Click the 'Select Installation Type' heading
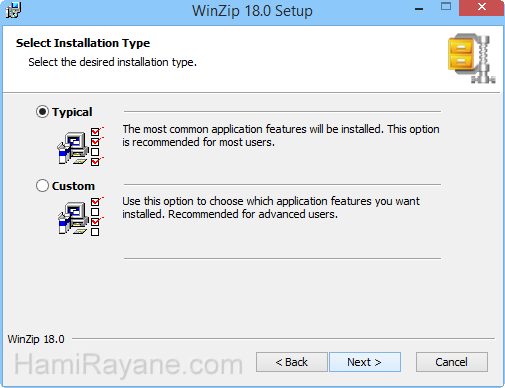This screenshot has height=388, width=505. click(x=83, y=43)
